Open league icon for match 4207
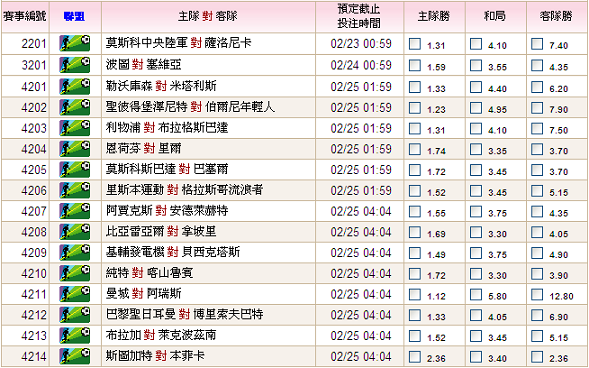The image size is (589, 368). point(75,211)
